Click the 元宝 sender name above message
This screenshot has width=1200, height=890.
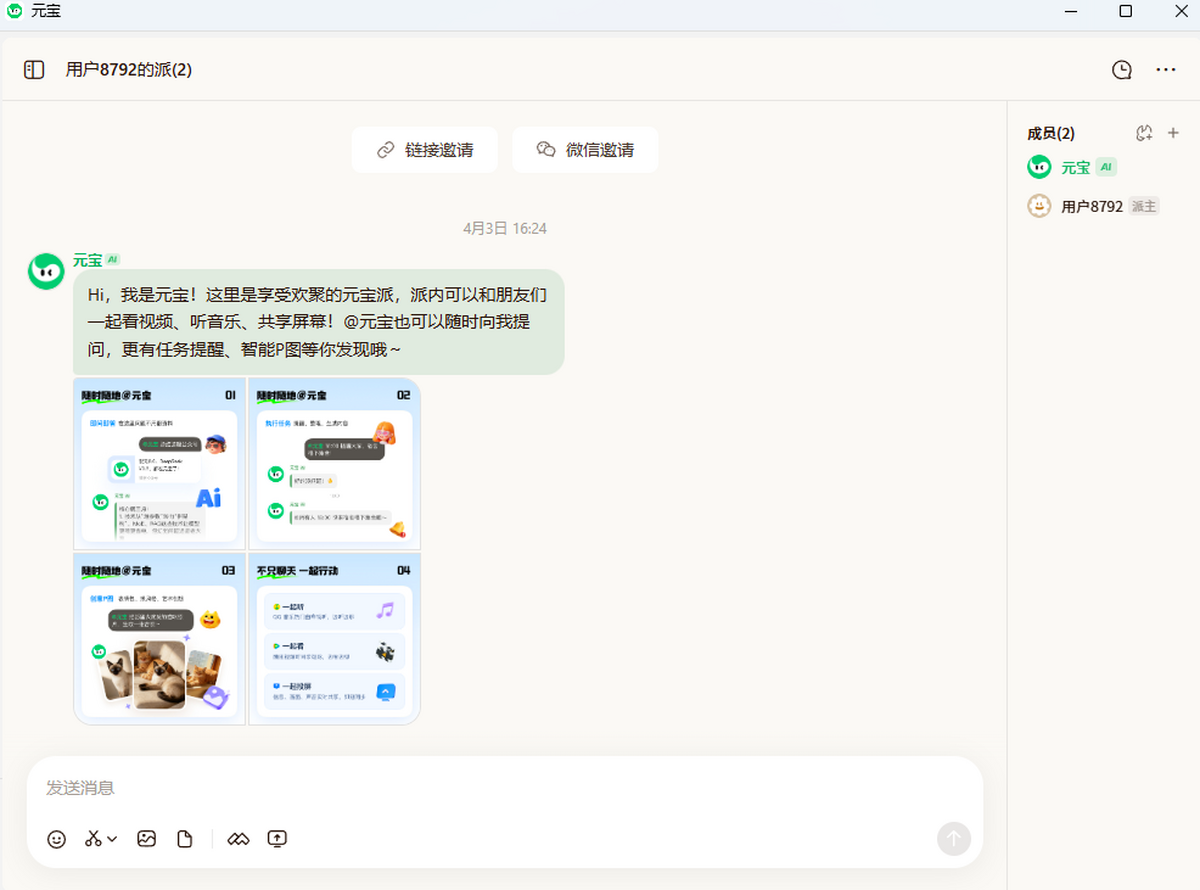(87, 260)
